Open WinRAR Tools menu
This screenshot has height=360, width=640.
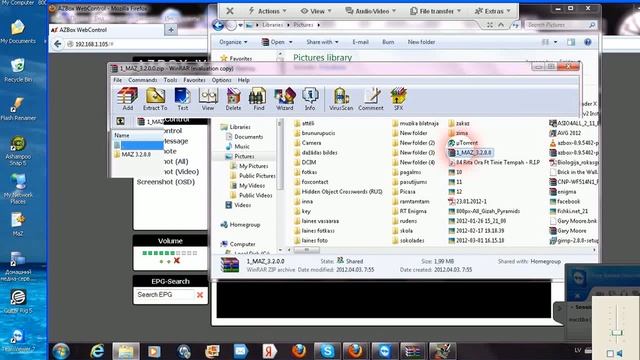pyautogui.click(x=170, y=80)
